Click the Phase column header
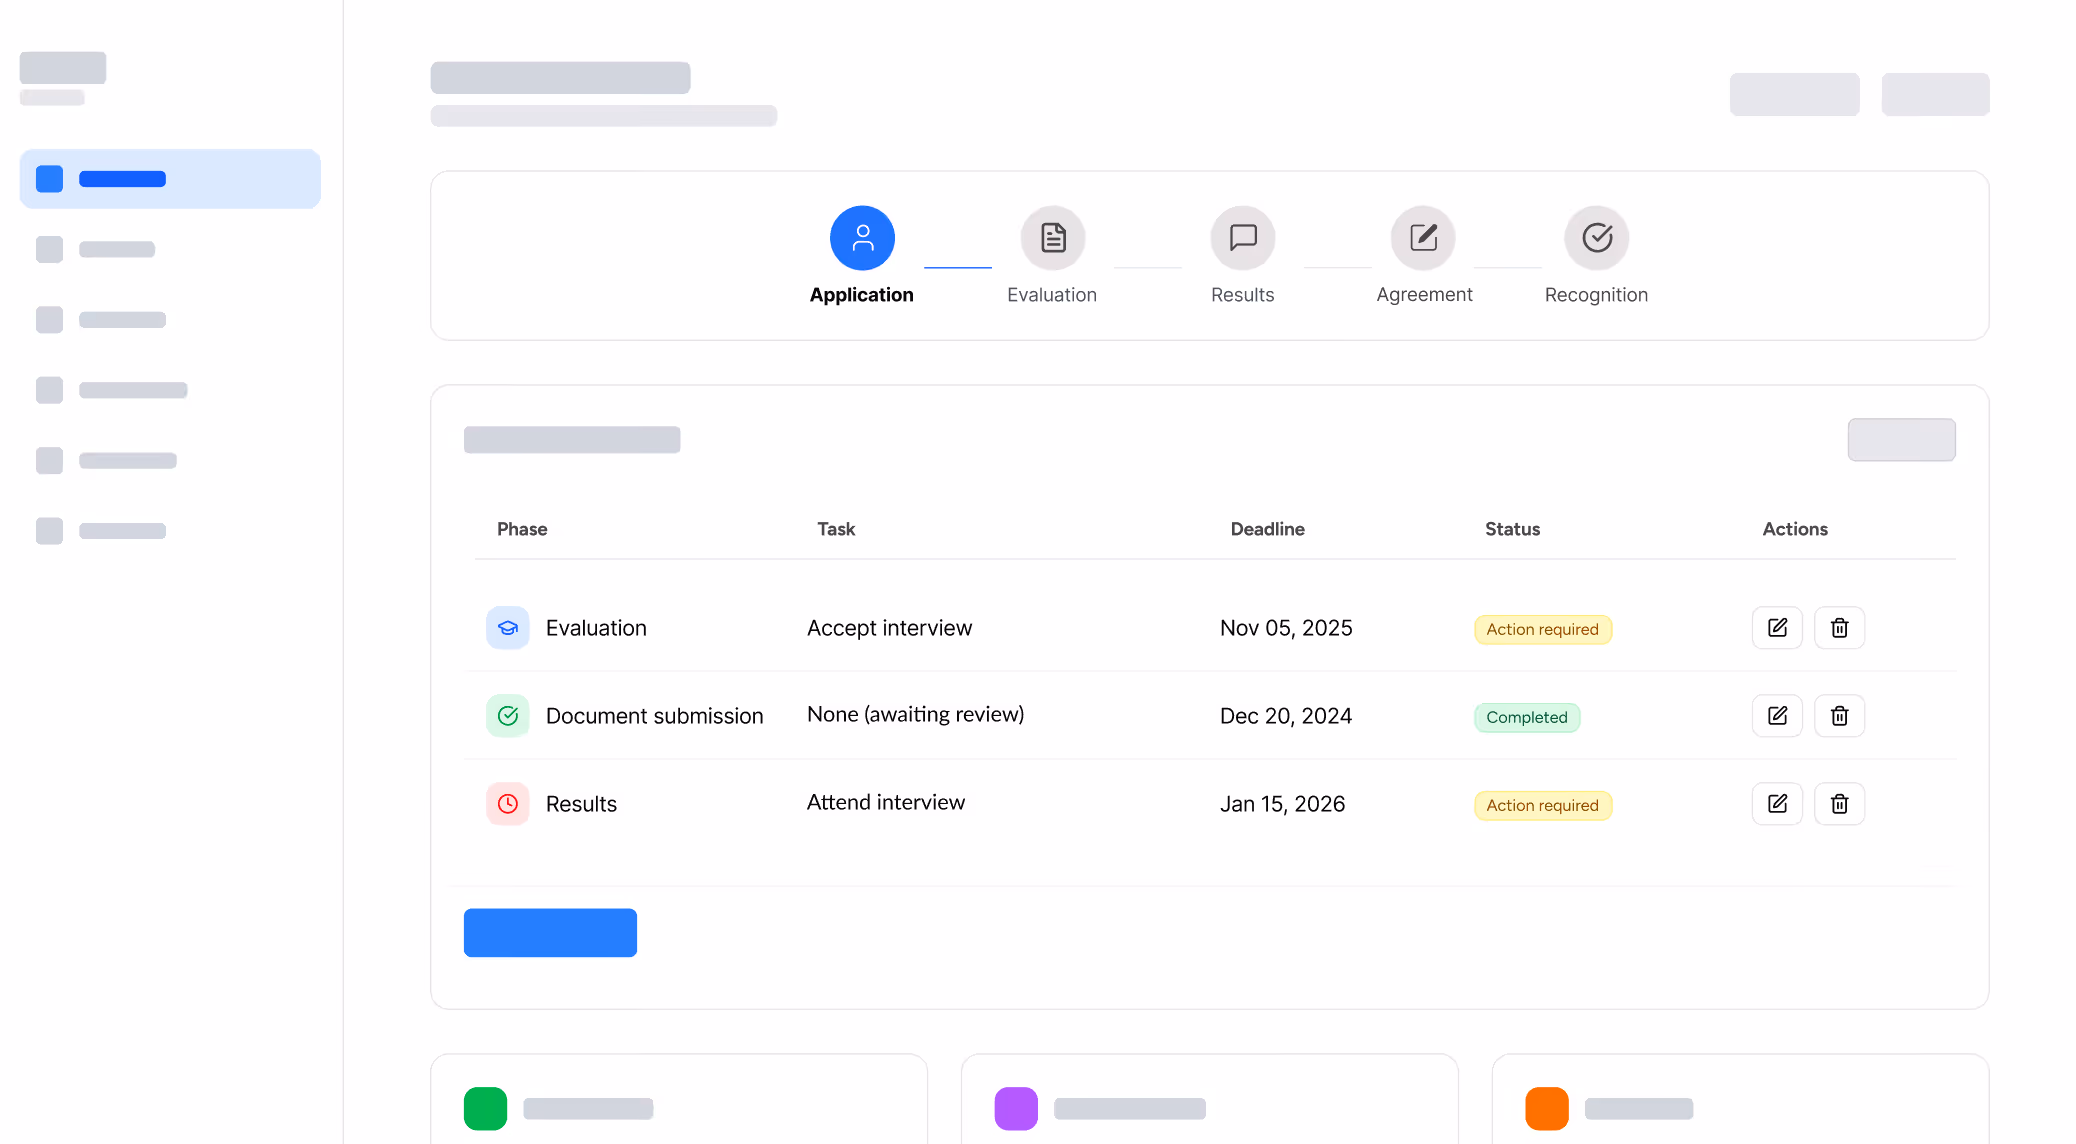Image resolution: width=2076 pixels, height=1144 pixels. 522,529
